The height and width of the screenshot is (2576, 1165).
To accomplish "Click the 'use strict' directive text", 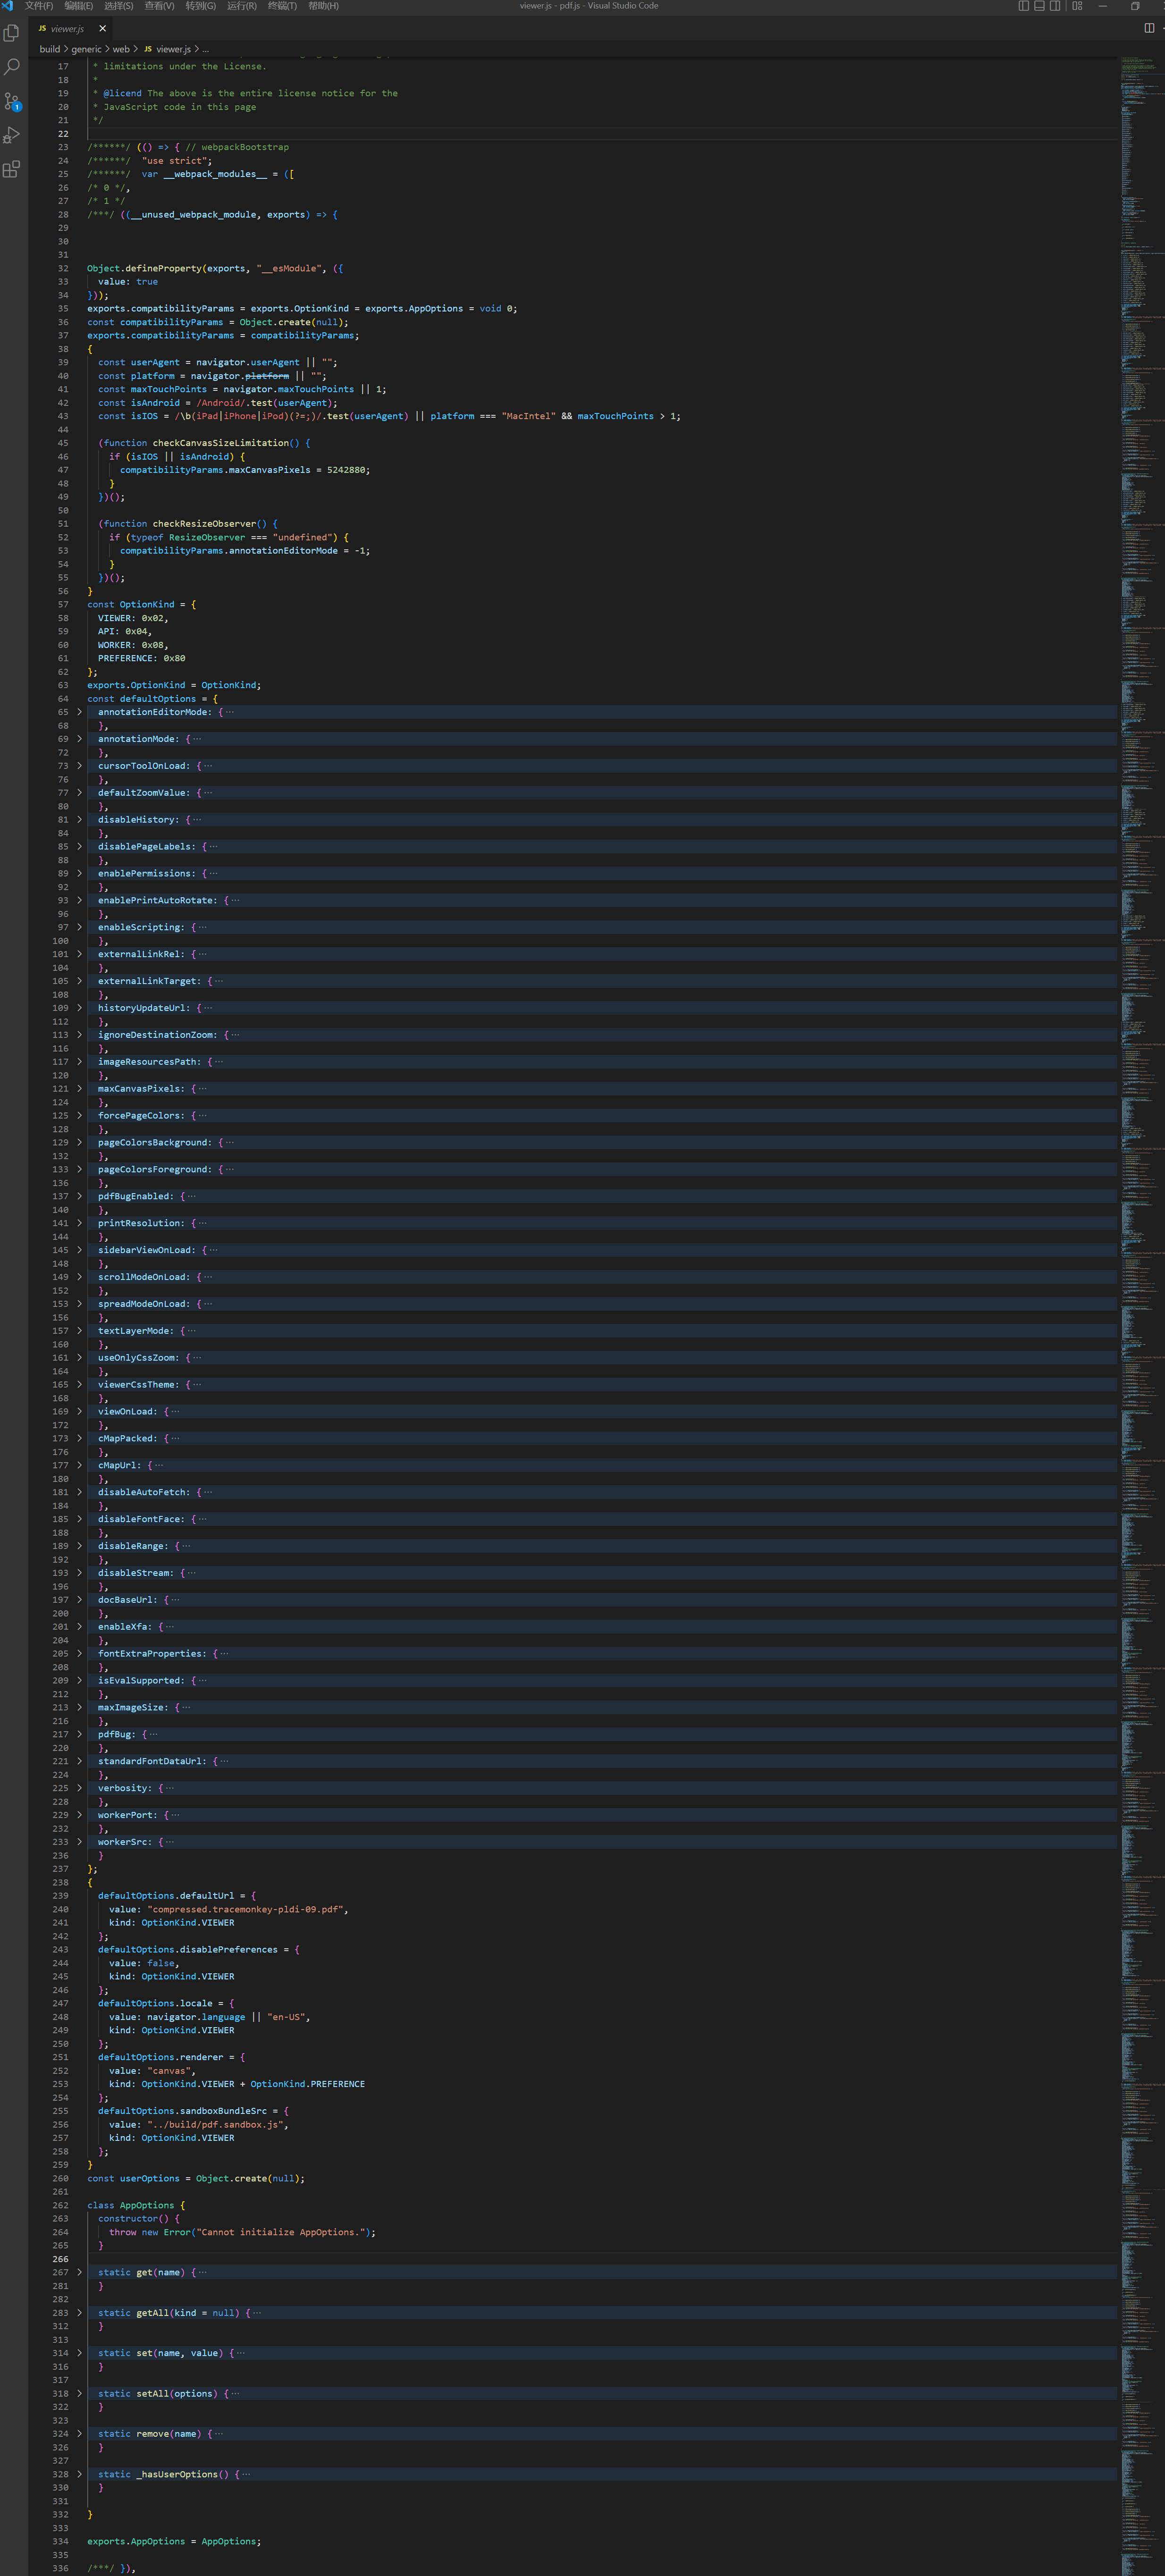I will [x=176, y=160].
